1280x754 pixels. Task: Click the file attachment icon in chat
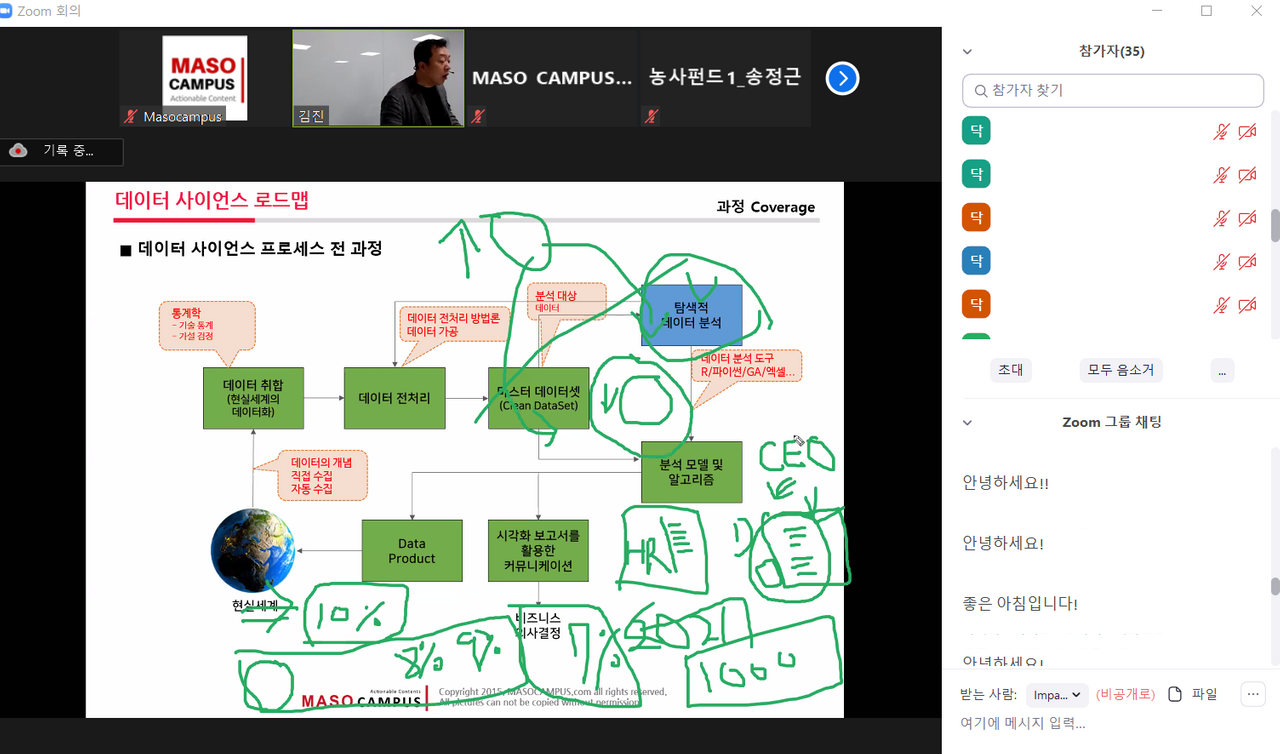pyautogui.click(x=1175, y=694)
